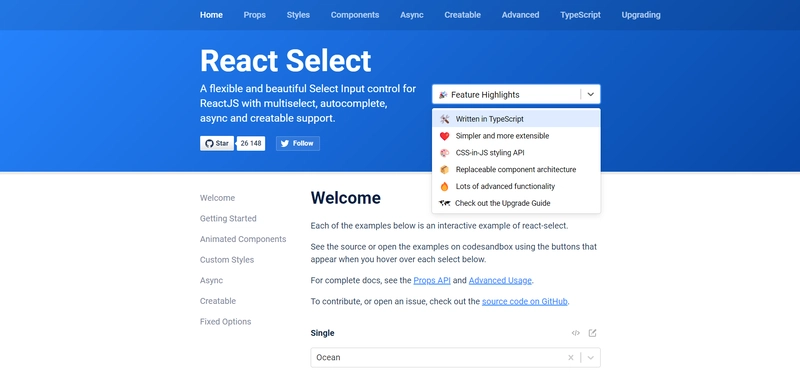Click the artist palette icon
The width and height of the screenshot is (800, 375).
coord(444,153)
